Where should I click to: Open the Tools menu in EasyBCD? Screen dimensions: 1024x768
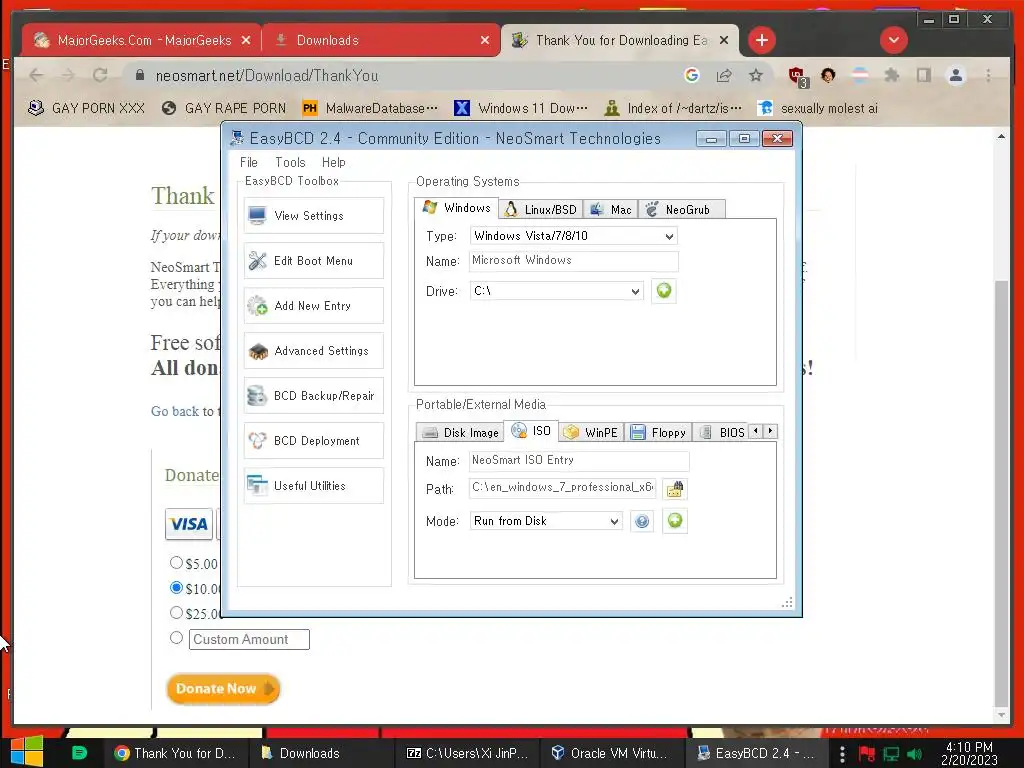point(290,163)
